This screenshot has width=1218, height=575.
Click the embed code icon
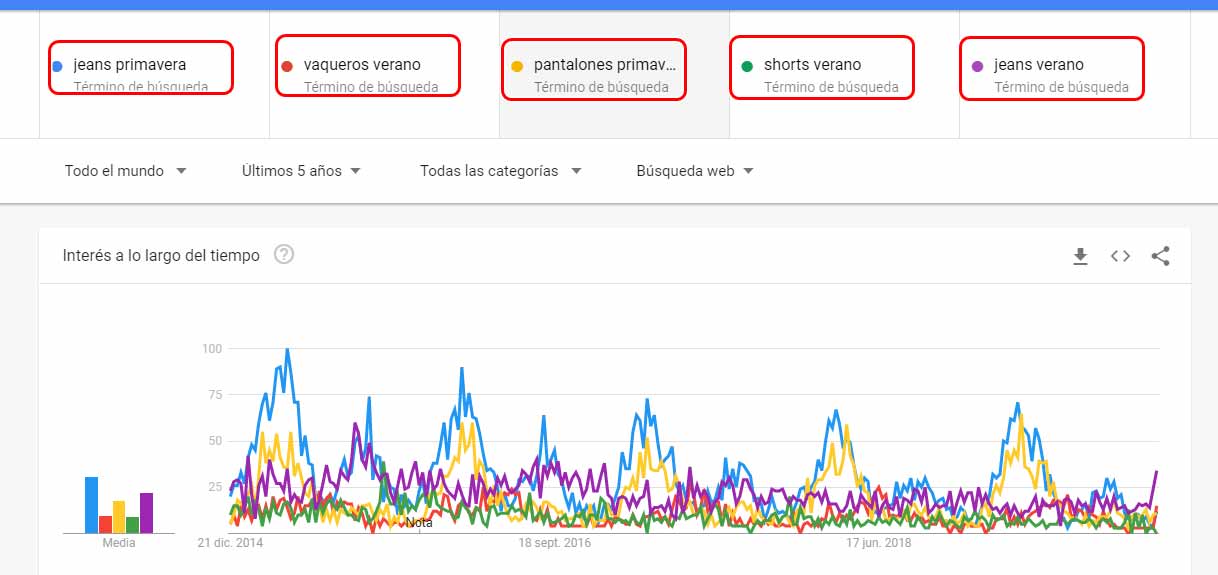1120,256
